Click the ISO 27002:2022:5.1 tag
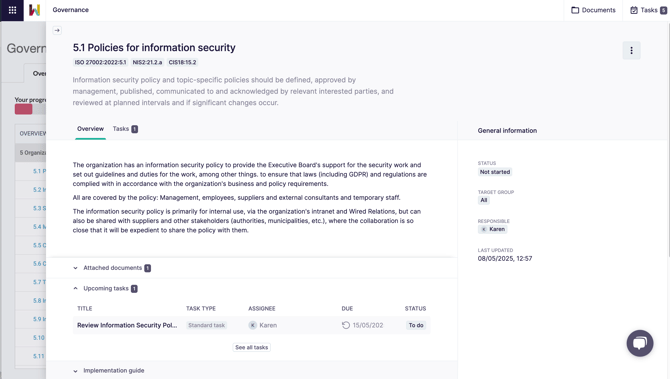 (100, 62)
